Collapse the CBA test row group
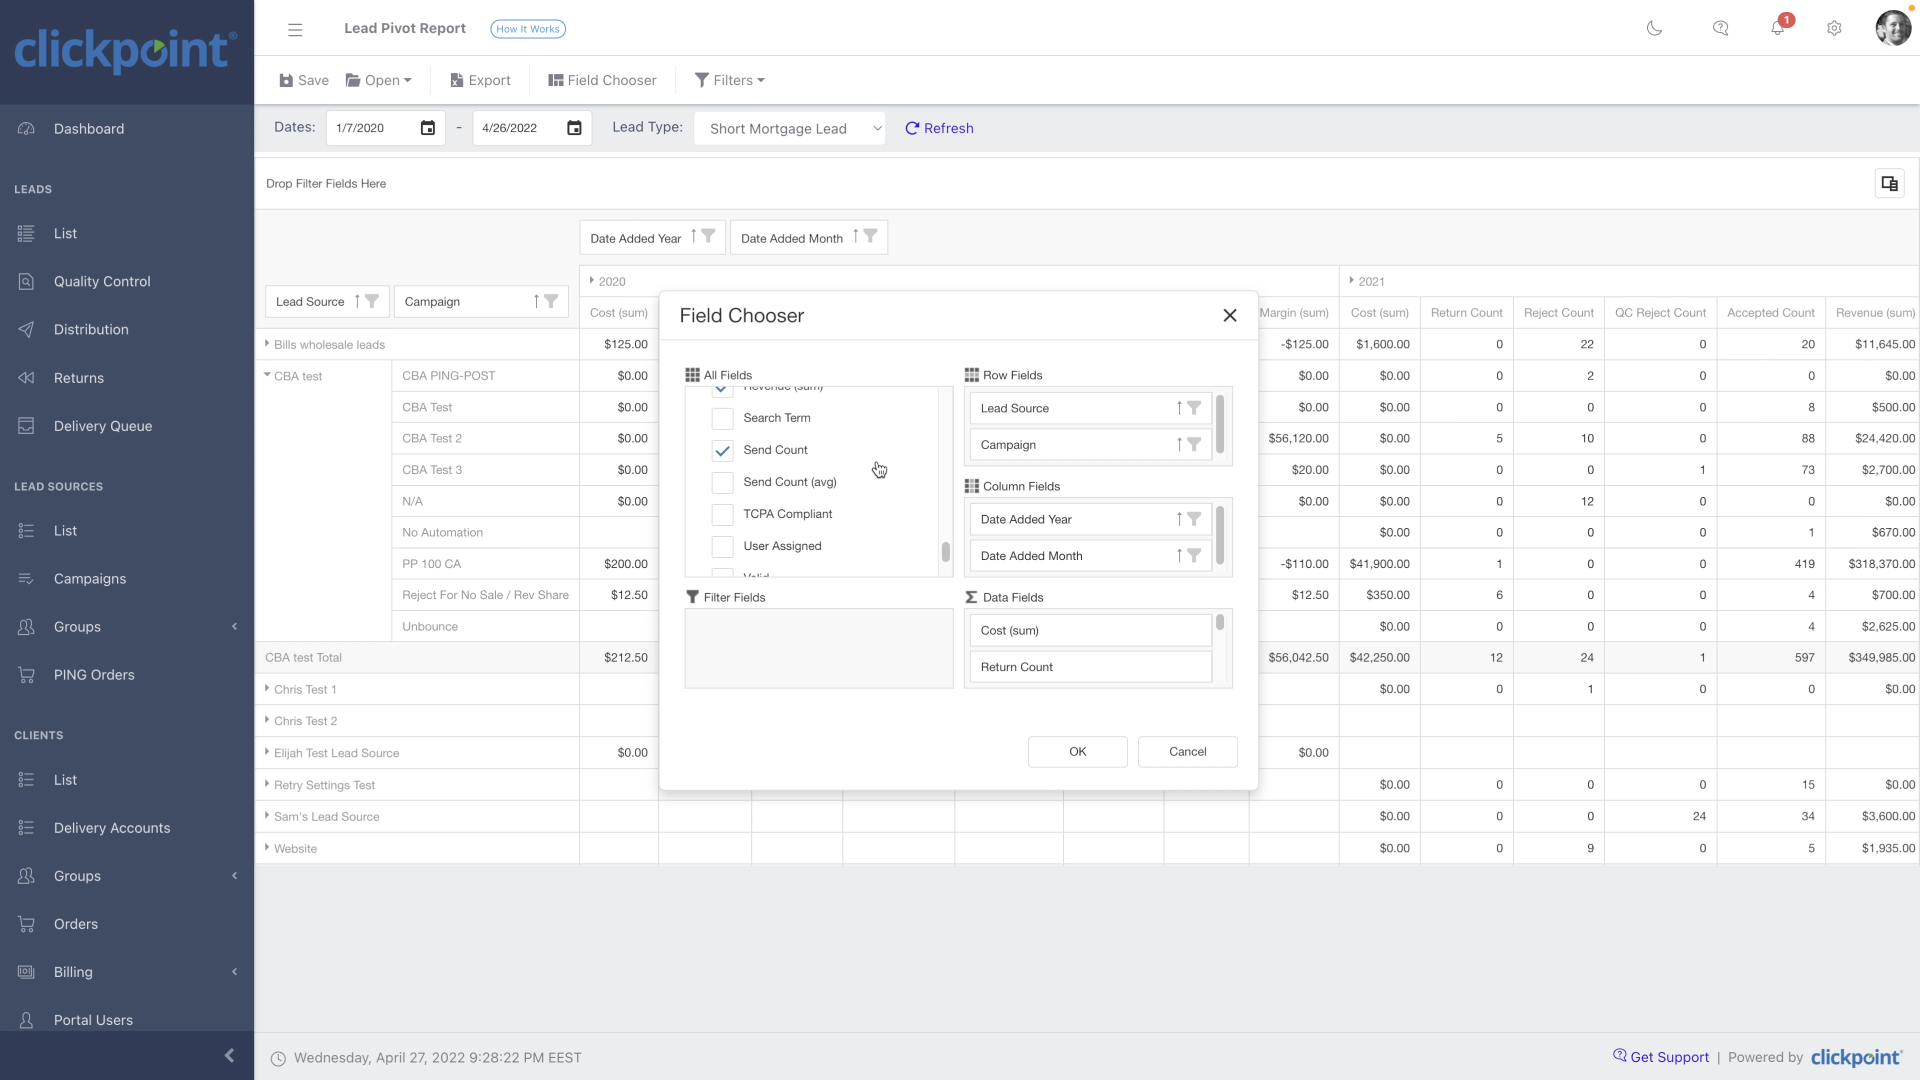The height and width of the screenshot is (1080, 1920). click(x=266, y=375)
